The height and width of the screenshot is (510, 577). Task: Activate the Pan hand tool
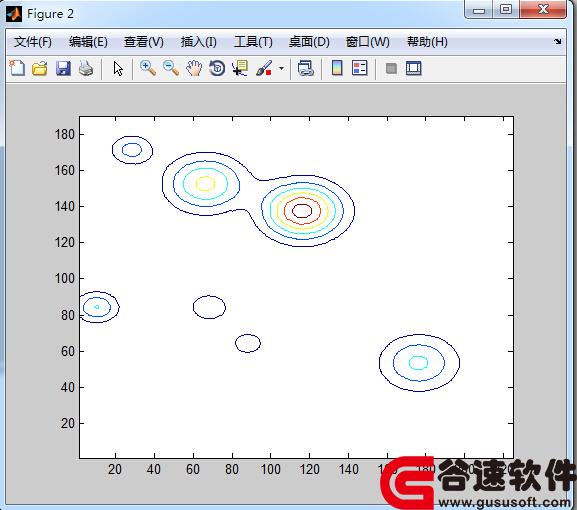(x=194, y=68)
